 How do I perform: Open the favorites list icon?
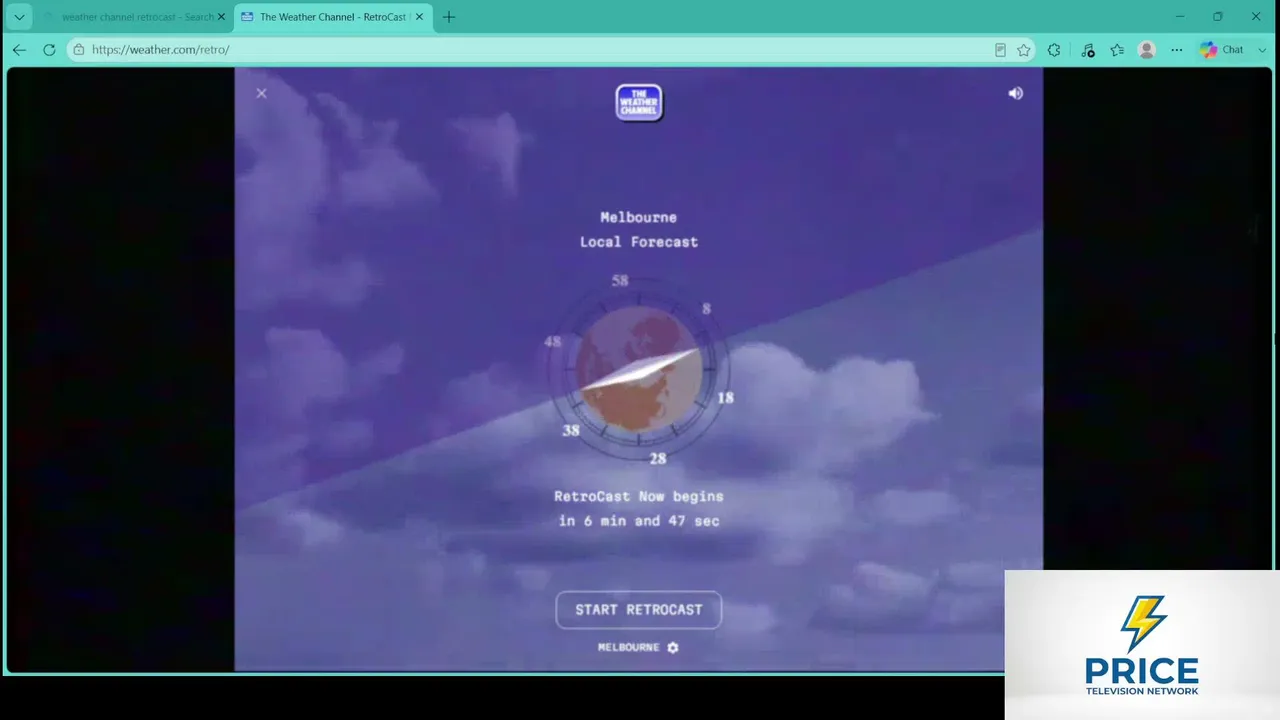coord(1117,50)
